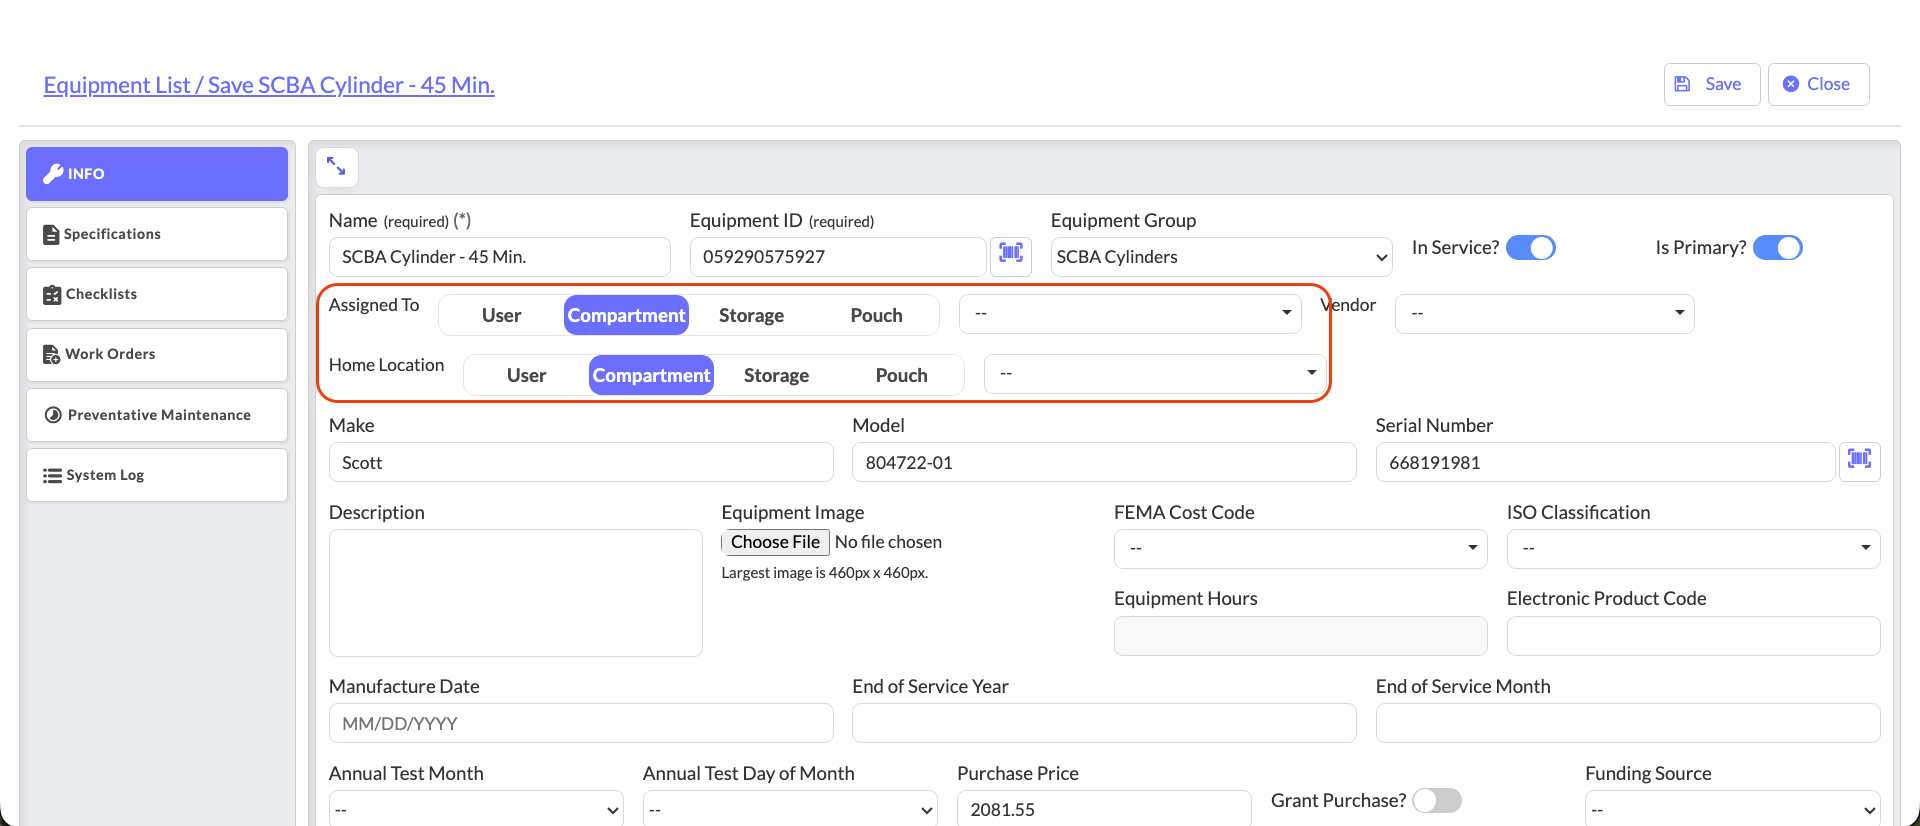This screenshot has height=826, width=1920.
Task: Open the Funding Source dropdown
Action: click(1732, 809)
